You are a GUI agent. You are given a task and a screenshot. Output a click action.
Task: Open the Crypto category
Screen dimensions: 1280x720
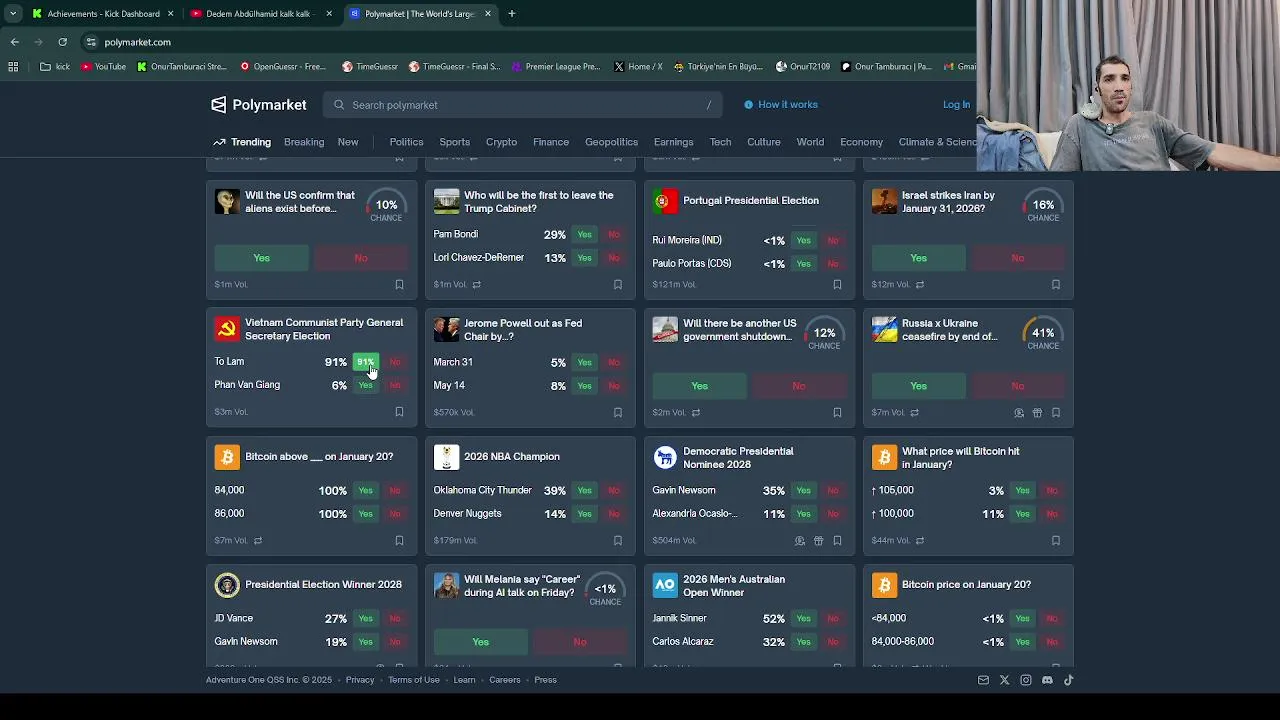501,142
